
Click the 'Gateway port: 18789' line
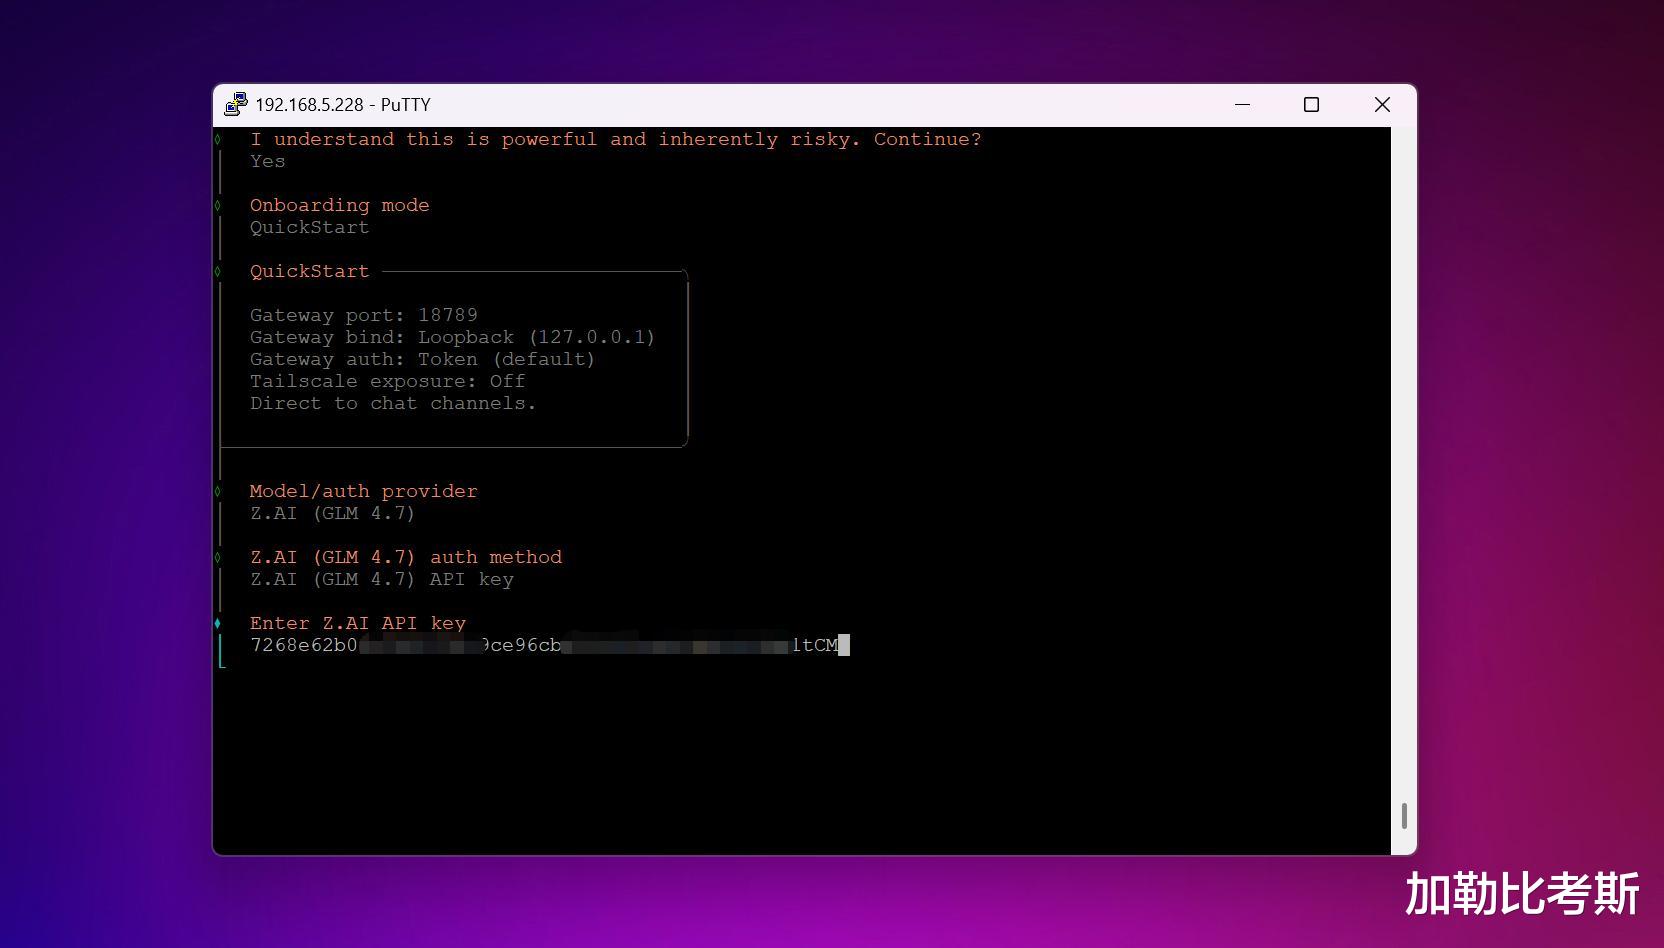tap(364, 315)
